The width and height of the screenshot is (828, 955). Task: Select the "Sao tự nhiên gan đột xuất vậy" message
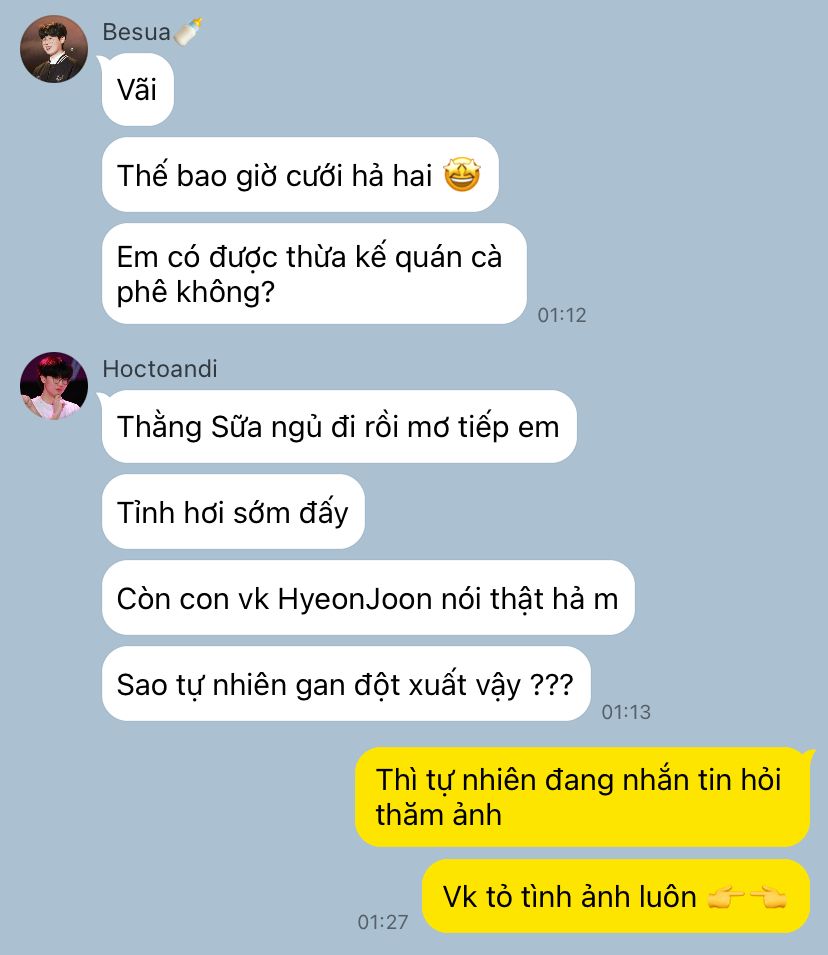coord(346,684)
